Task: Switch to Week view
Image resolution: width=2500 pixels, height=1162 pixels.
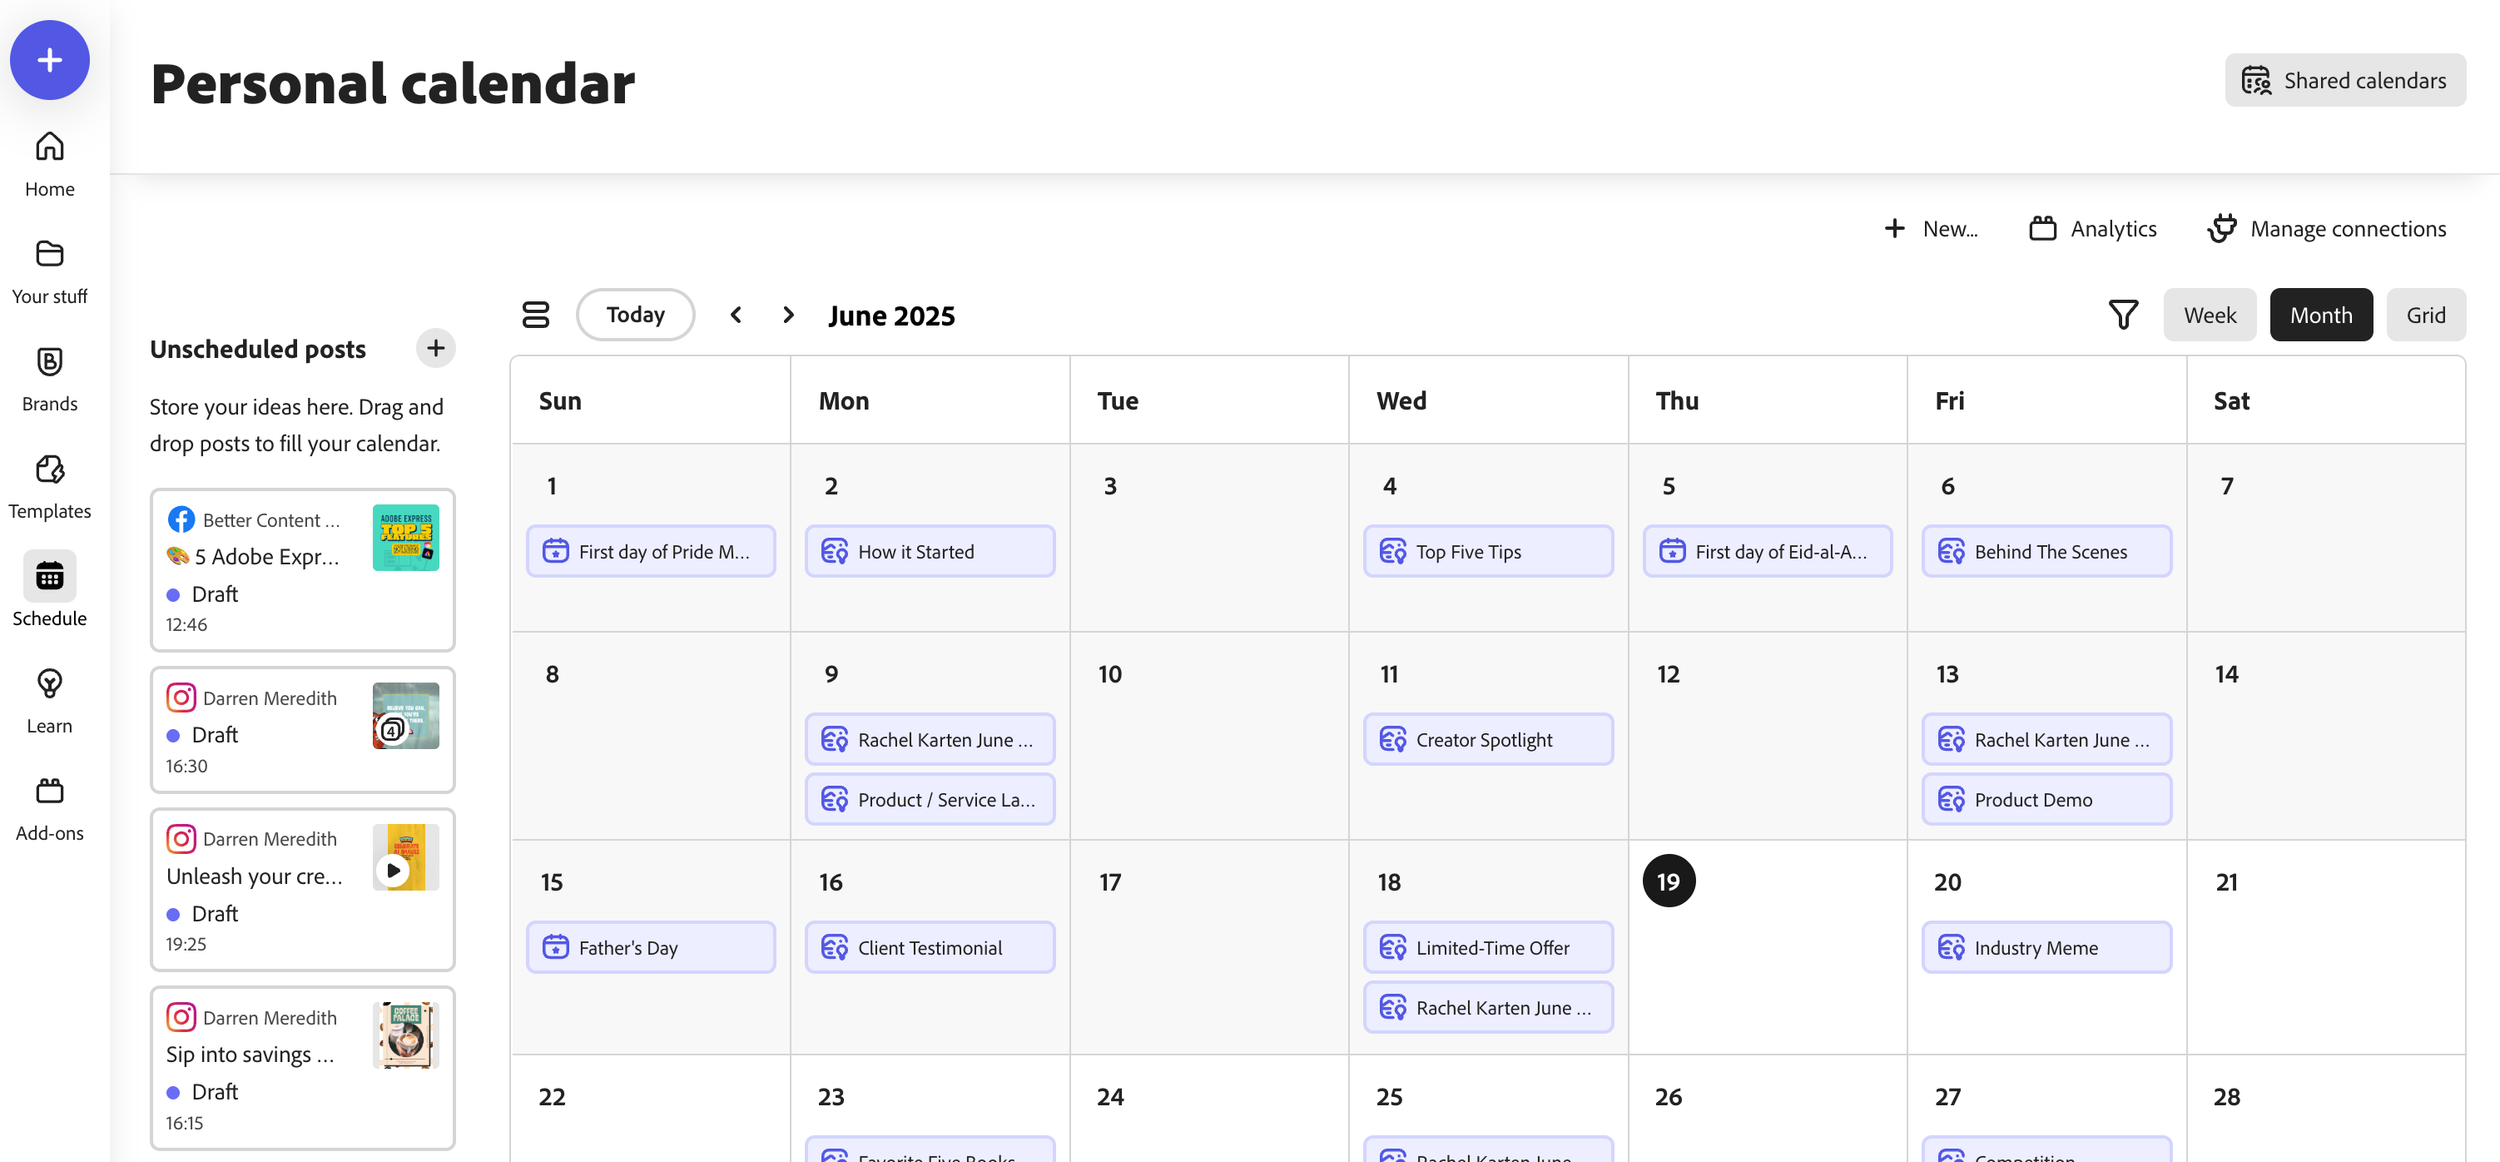Action: click(2209, 315)
